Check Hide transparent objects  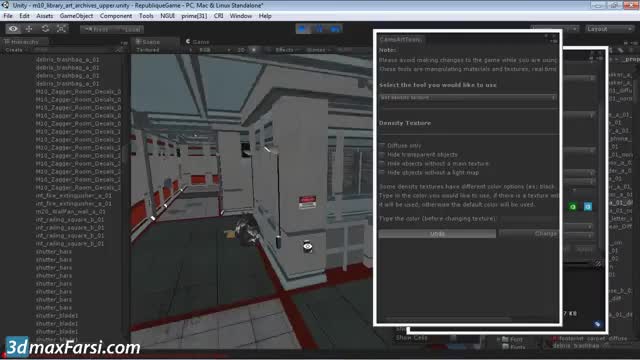382,154
